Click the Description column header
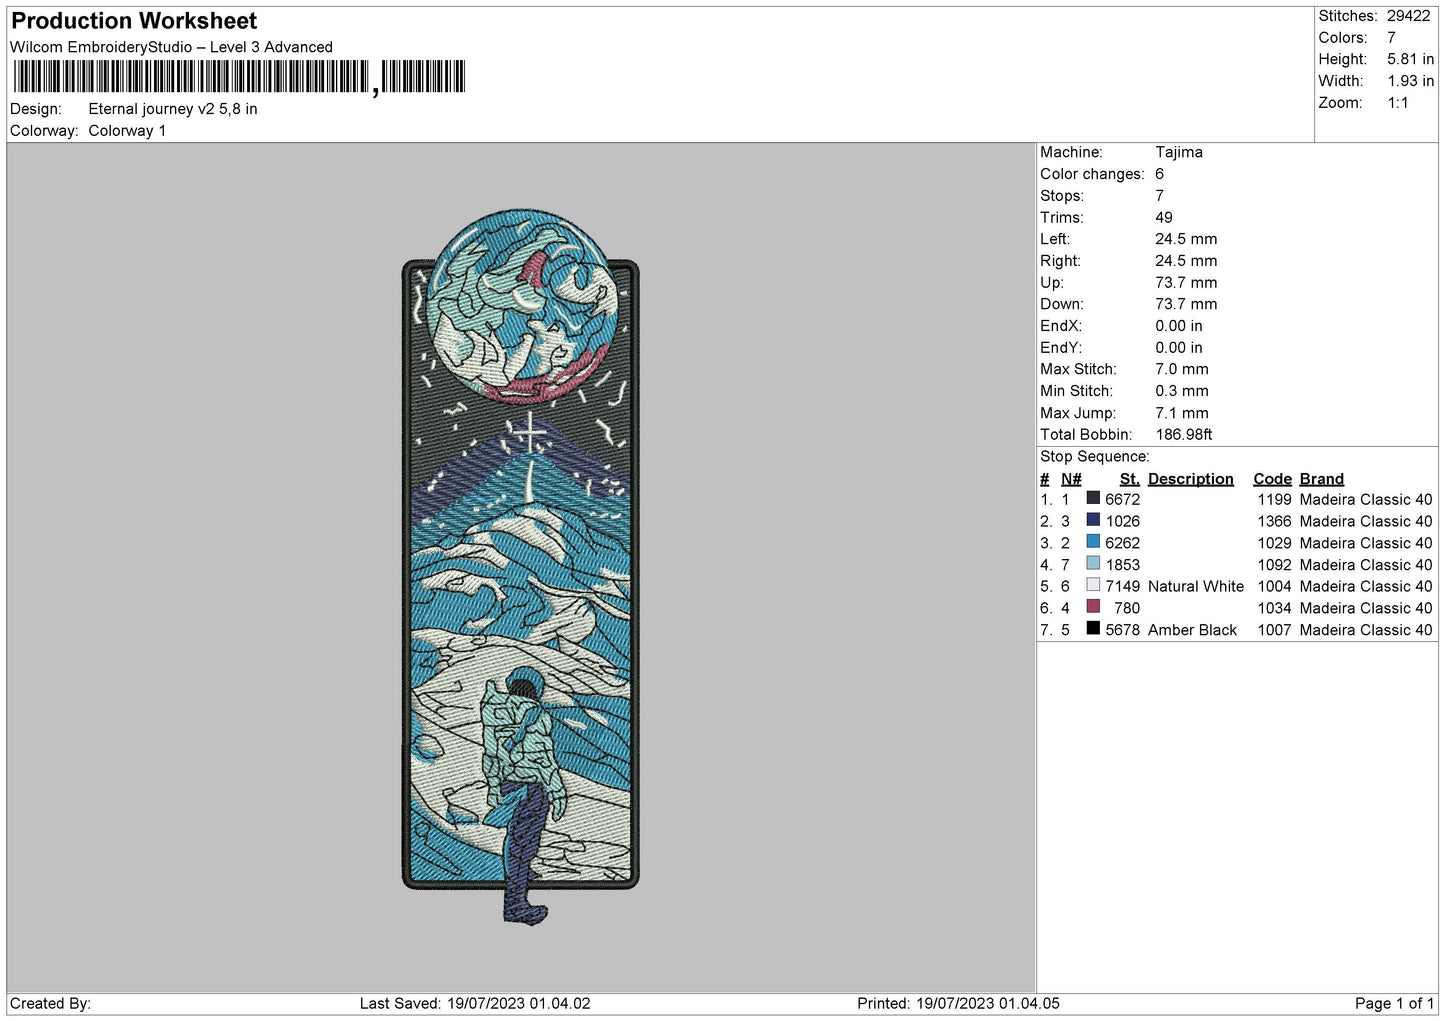The width and height of the screenshot is (1445, 1021). (x=1190, y=479)
